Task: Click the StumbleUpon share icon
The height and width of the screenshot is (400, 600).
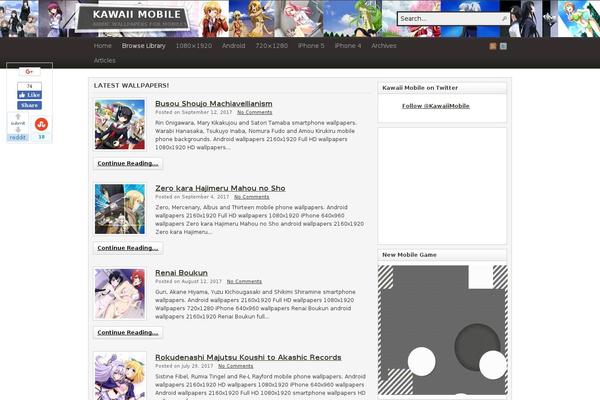Action: [41, 124]
